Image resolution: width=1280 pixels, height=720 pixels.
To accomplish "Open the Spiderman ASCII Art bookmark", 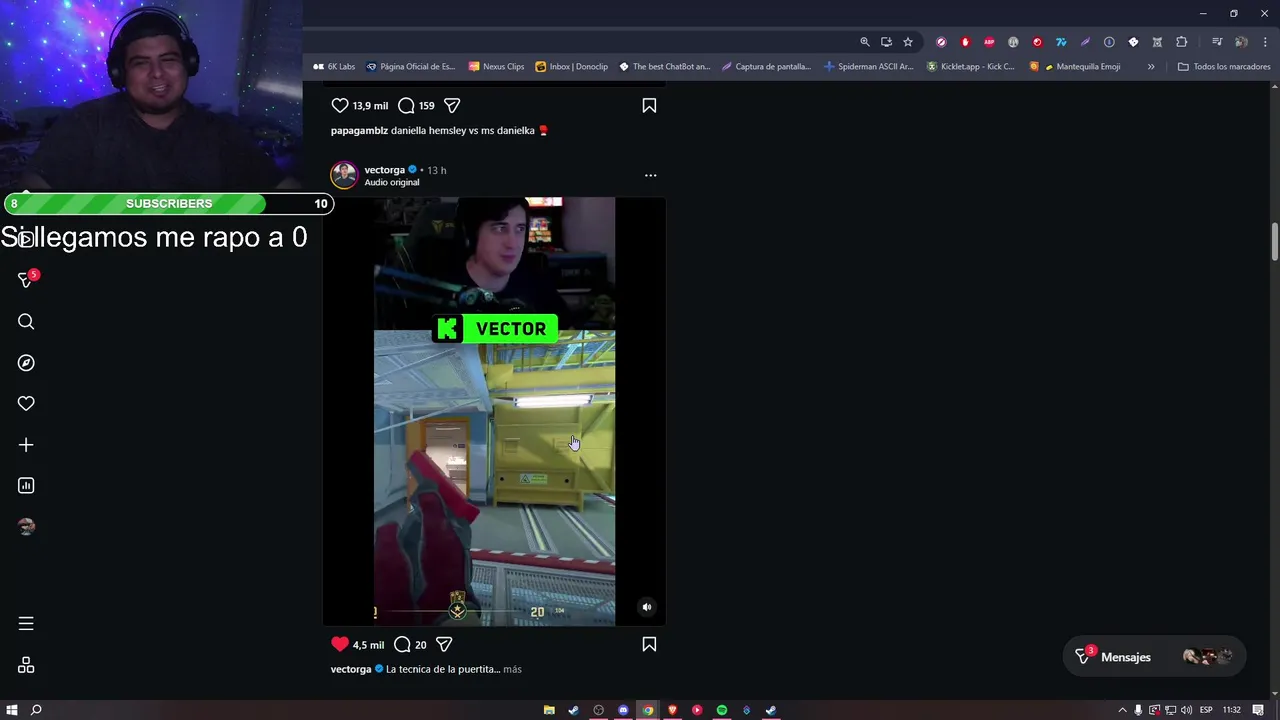I will (869, 66).
